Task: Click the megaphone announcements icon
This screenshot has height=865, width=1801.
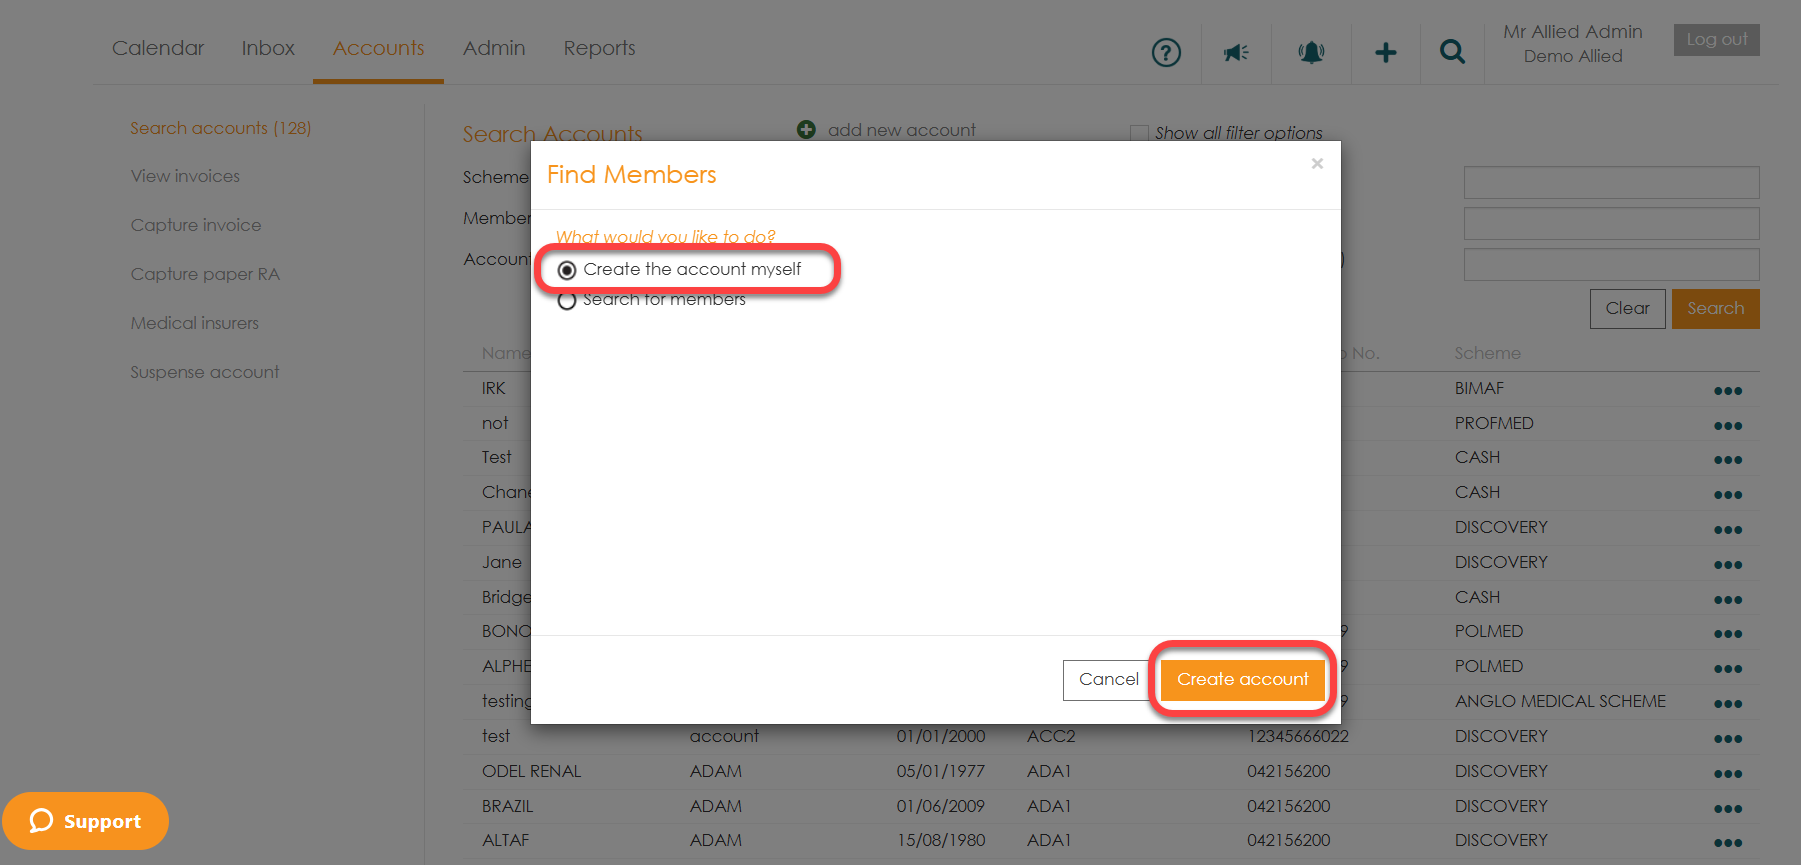Action: (x=1236, y=52)
